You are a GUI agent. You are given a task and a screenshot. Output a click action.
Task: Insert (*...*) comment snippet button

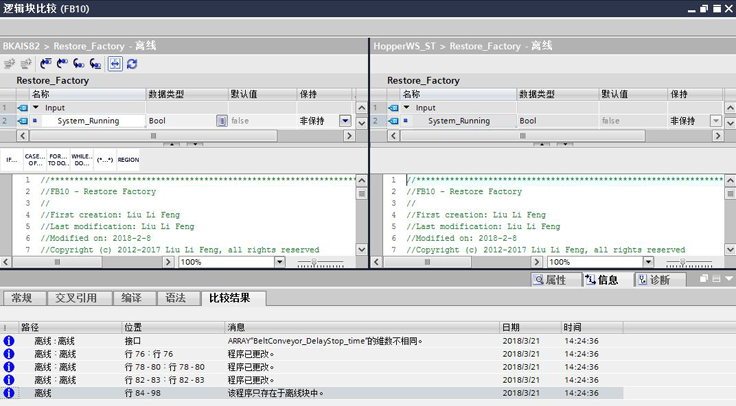point(105,159)
